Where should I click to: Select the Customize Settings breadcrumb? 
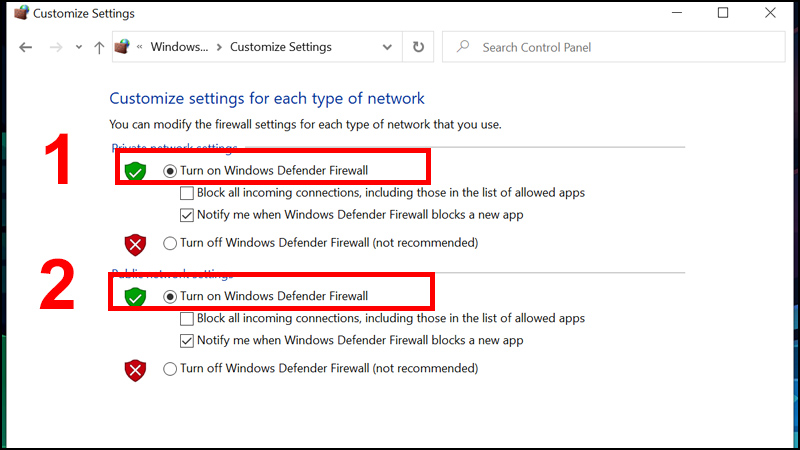pos(279,47)
